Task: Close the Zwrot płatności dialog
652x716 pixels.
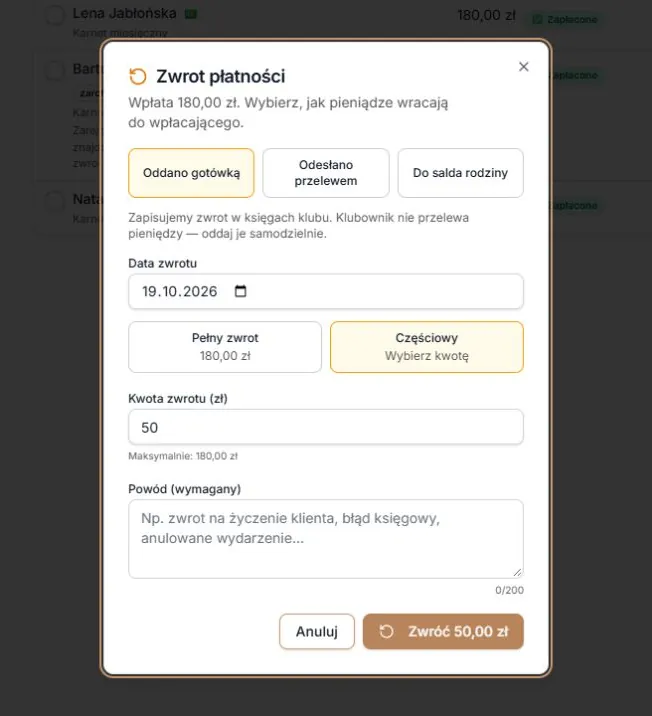Action: coord(523,67)
